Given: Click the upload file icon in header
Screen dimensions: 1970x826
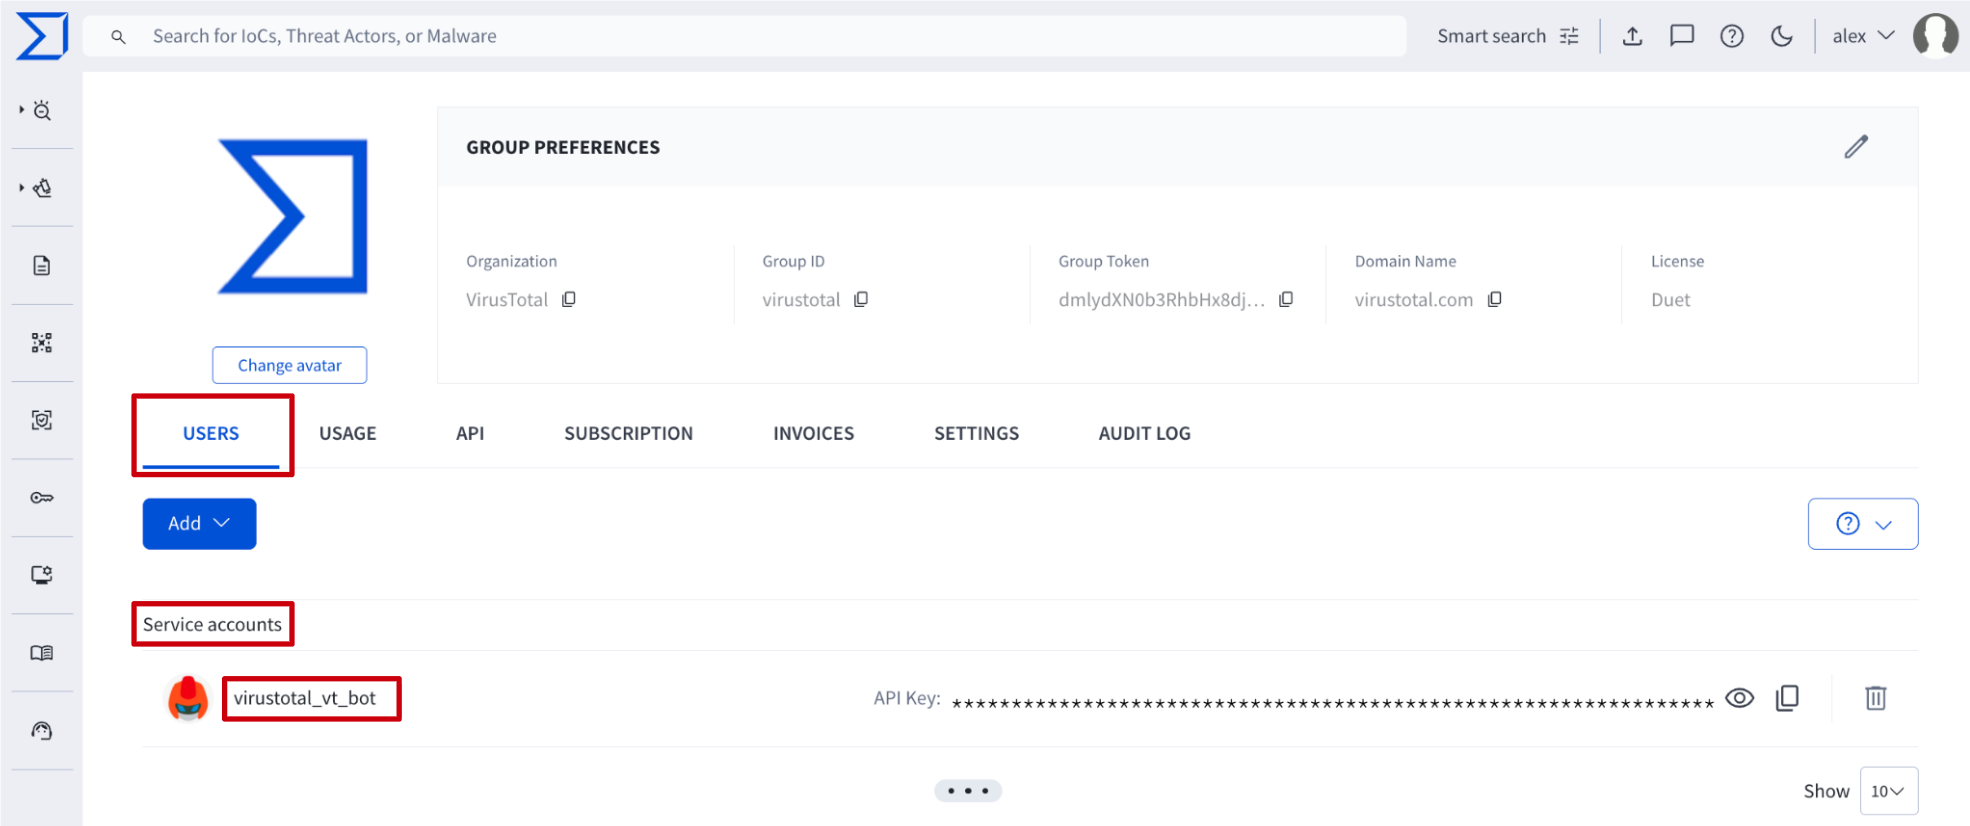Looking at the screenshot, I should click(1633, 36).
